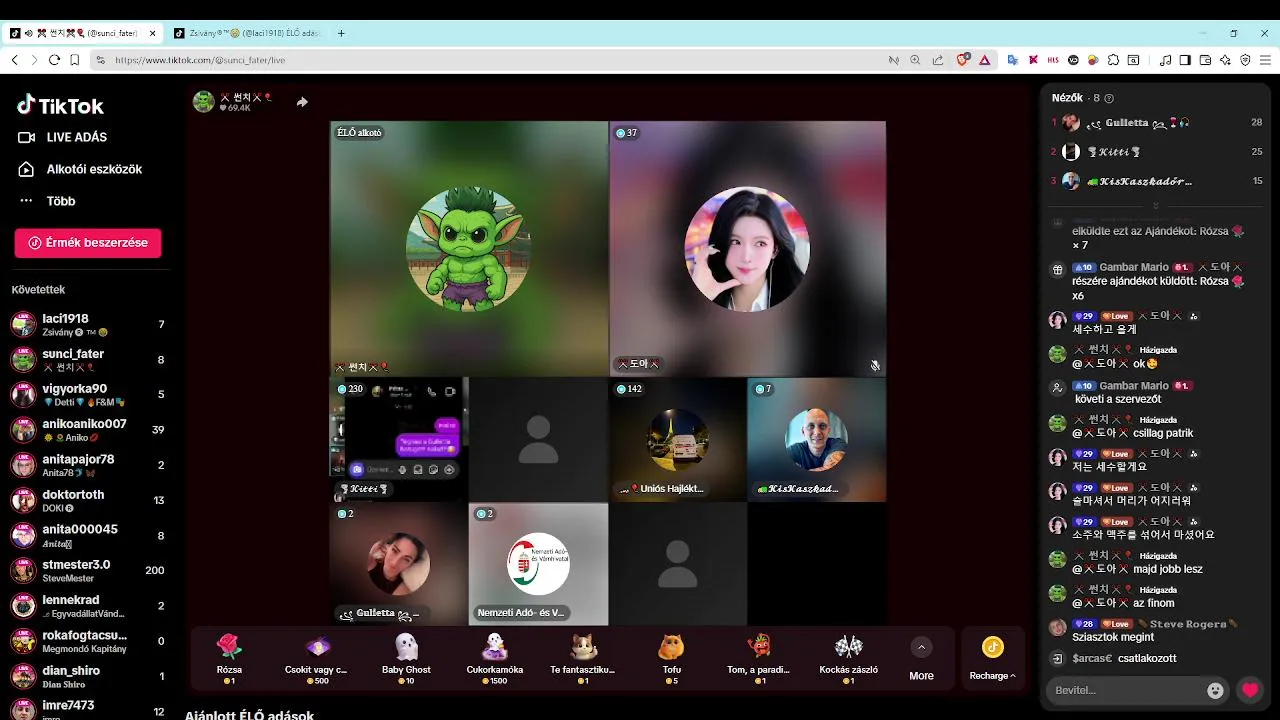Open doktortoth from followed list
The image size is (1280, 720).
point(88,500)
